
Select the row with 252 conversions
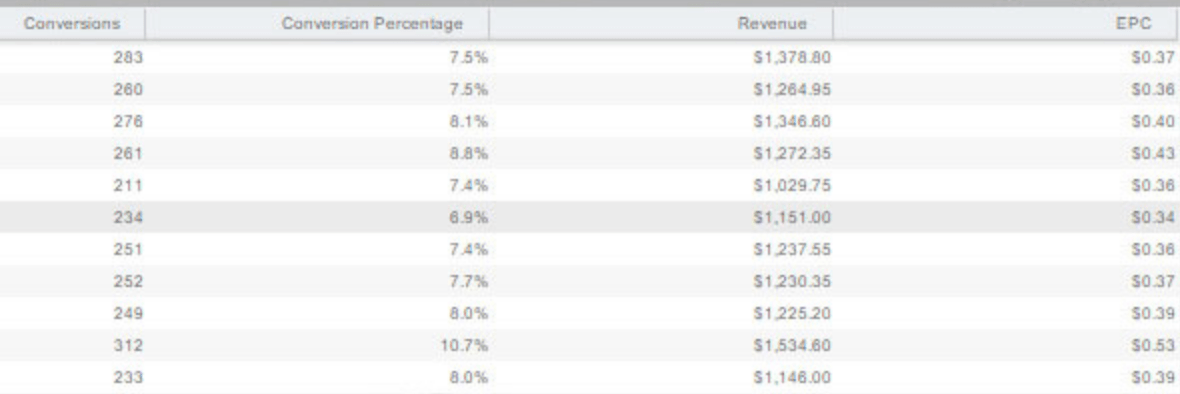(x=590, y=281)
